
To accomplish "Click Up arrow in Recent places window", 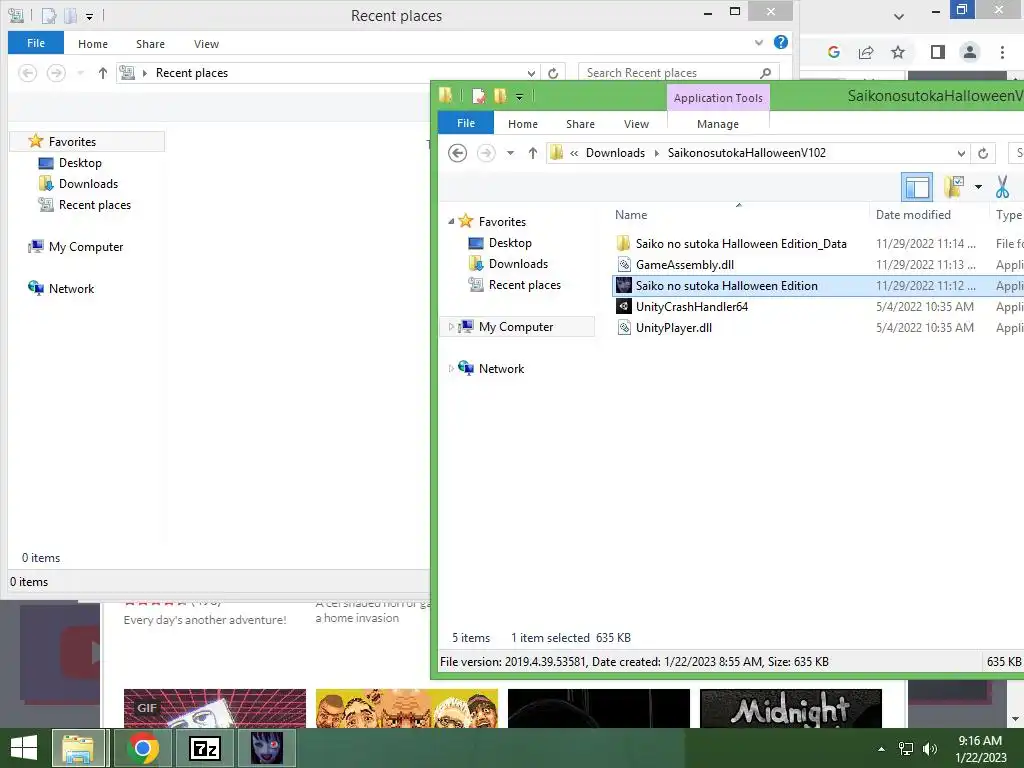I will tap(103, 73).
